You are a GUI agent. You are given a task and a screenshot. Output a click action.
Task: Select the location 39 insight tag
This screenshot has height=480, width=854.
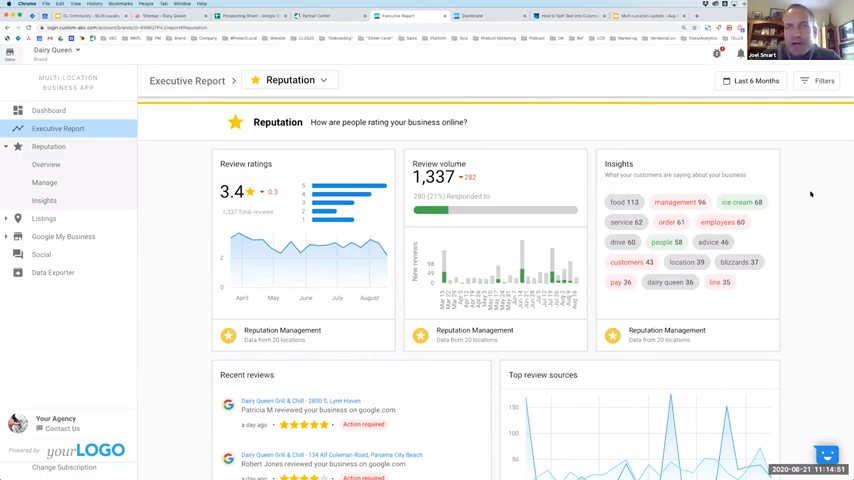[x=686, y=262]
